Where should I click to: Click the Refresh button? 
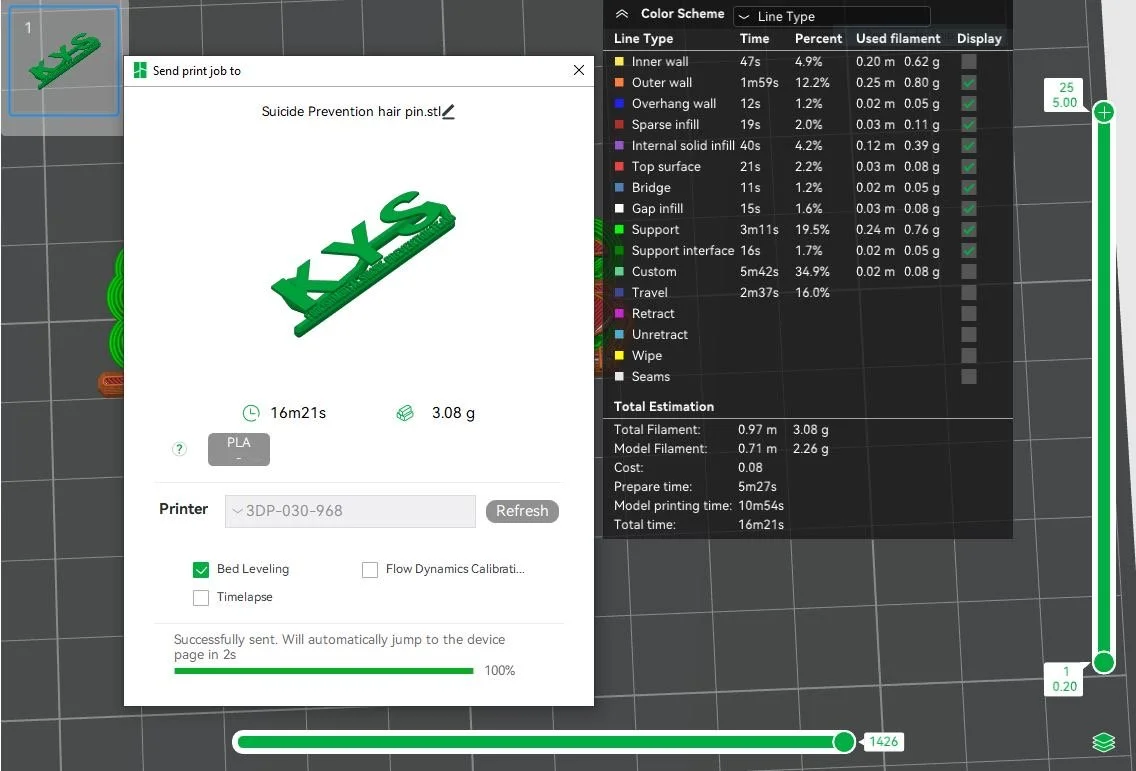tap(522, 511)
